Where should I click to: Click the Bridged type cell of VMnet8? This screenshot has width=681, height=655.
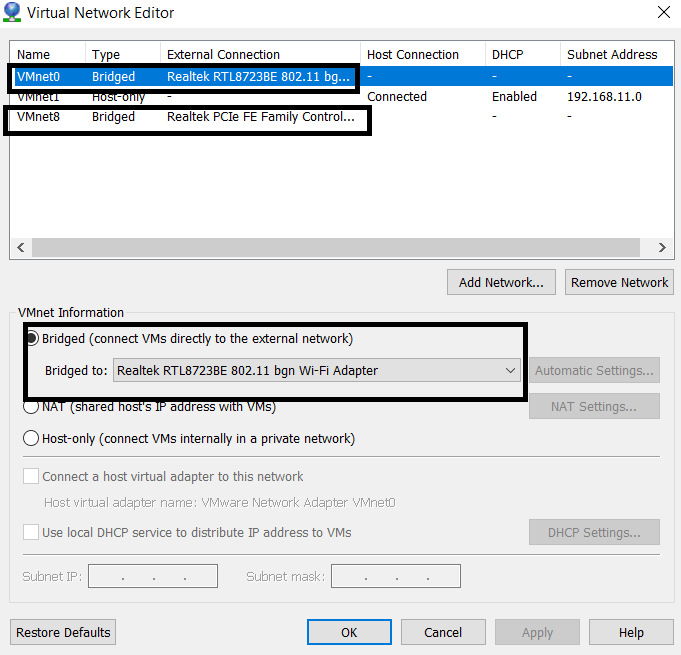click(x=113, y=116)
